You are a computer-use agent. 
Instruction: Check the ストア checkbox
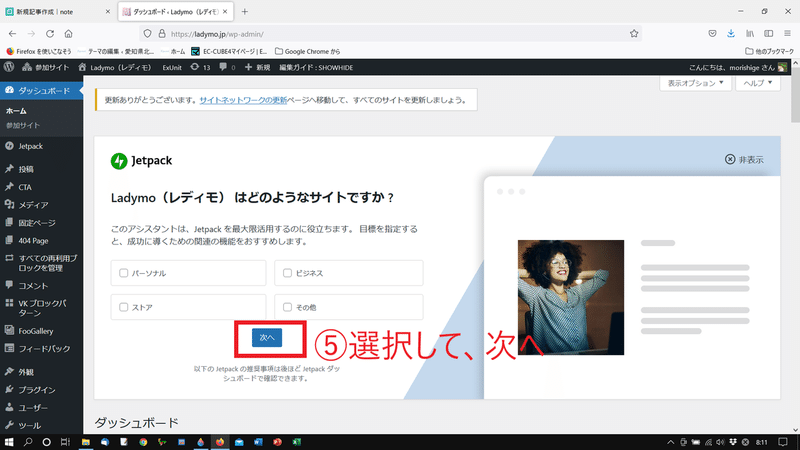[123, 307]
